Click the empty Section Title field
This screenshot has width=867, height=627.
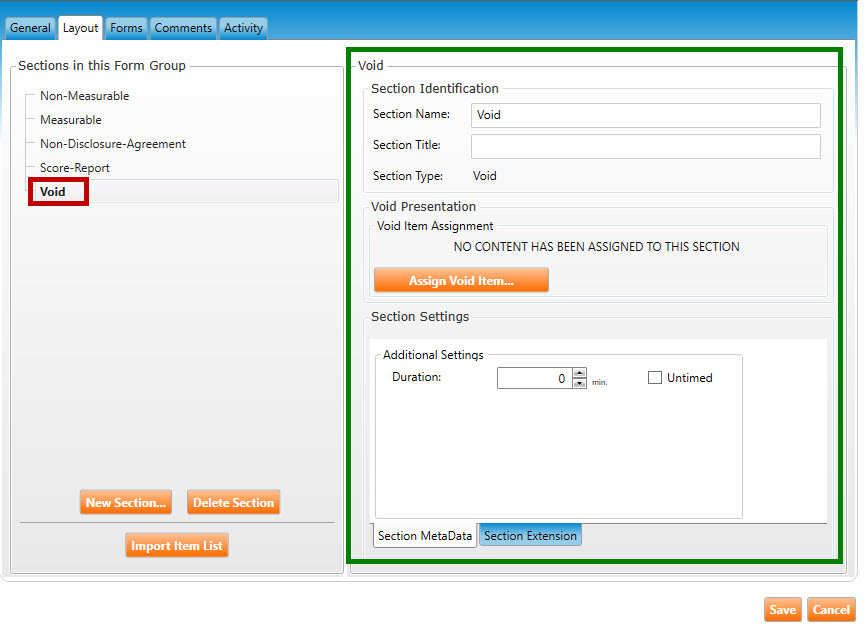coord(645,147)
